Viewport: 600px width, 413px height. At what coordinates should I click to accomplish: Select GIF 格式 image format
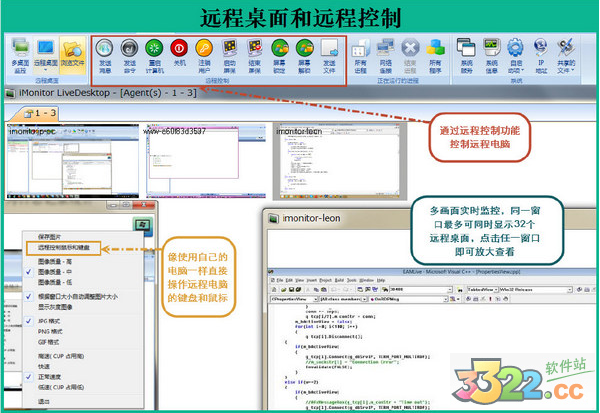(x=48, y=342)
